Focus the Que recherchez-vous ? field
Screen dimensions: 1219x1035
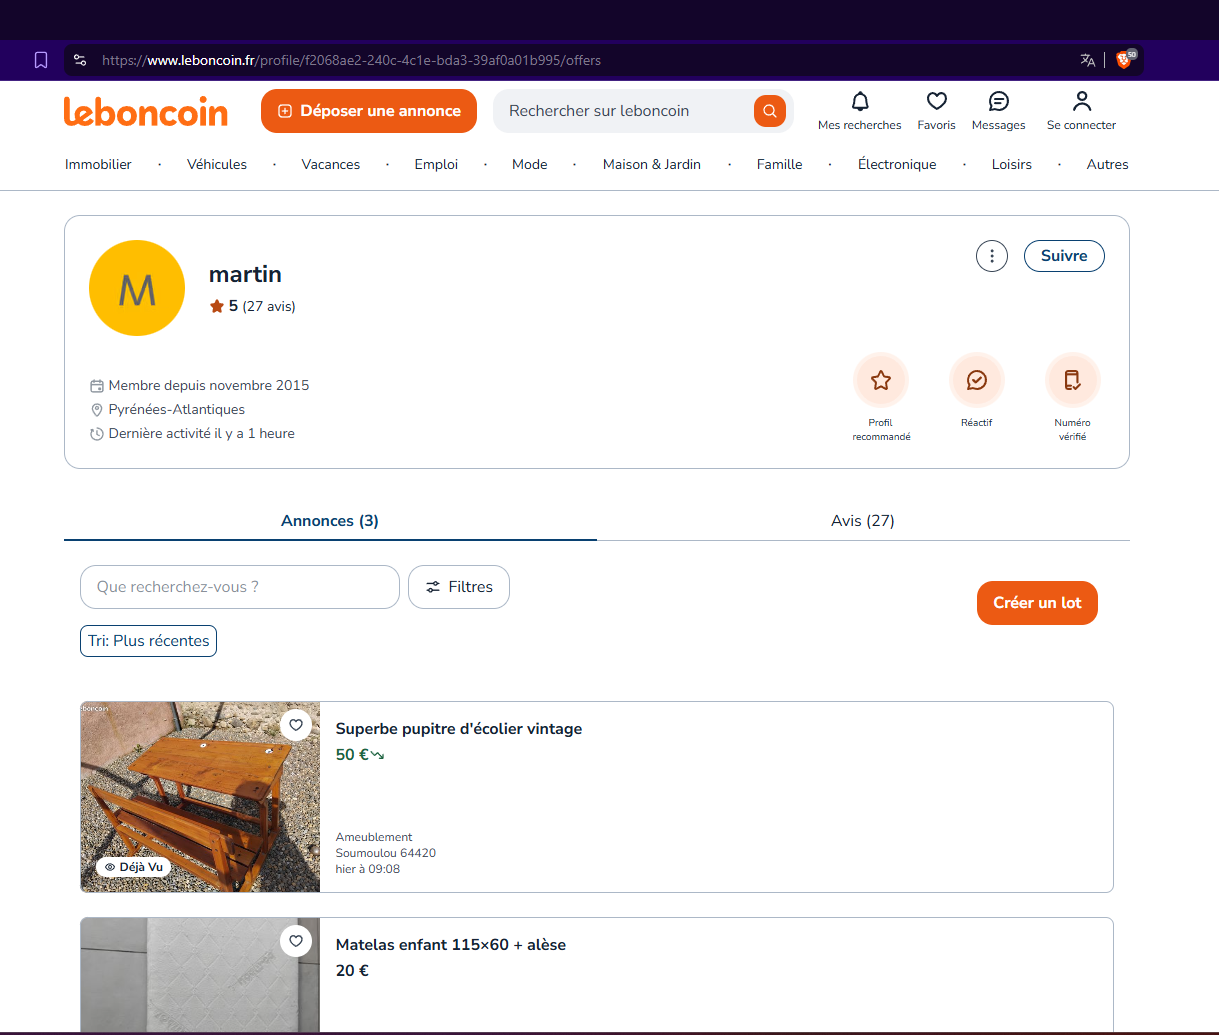coord(240,587)
